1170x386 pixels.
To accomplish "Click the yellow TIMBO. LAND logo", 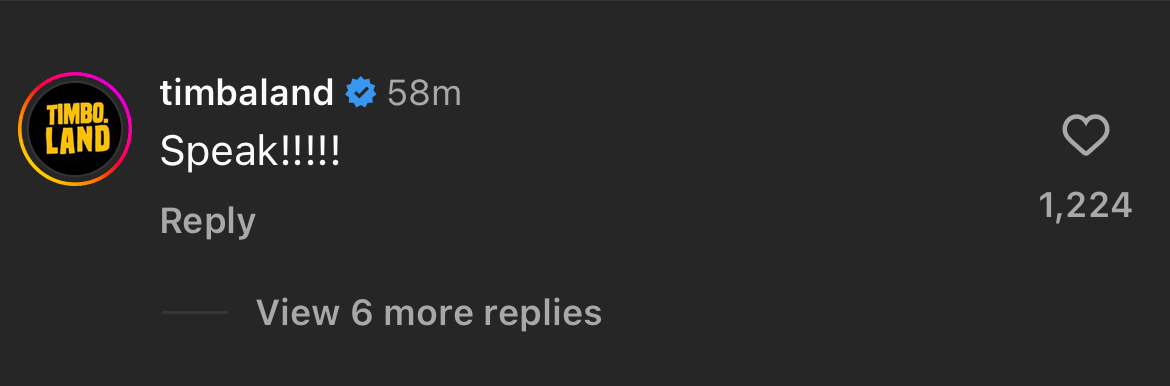I will pyautogui.click(x=75, y=129).
